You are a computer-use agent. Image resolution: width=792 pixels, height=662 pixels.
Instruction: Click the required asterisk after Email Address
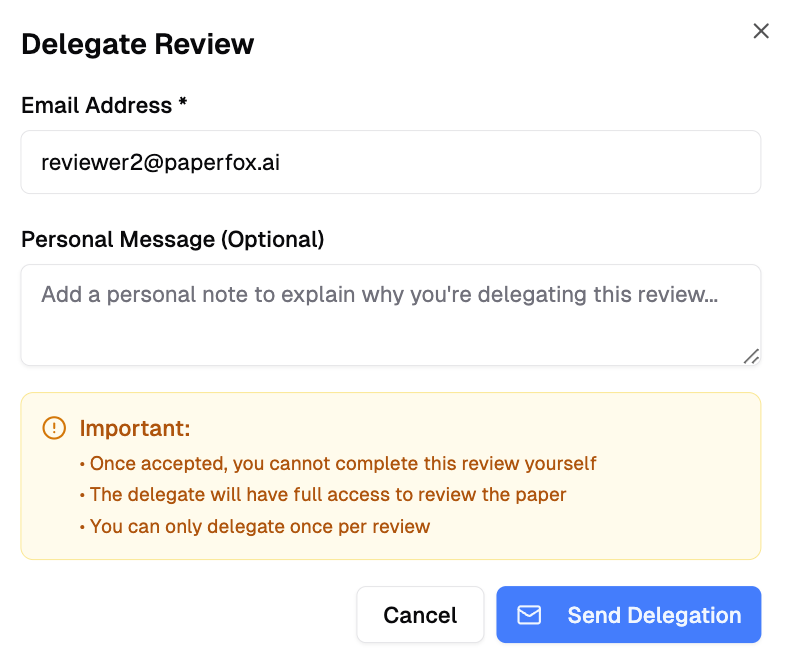point(183,104)
